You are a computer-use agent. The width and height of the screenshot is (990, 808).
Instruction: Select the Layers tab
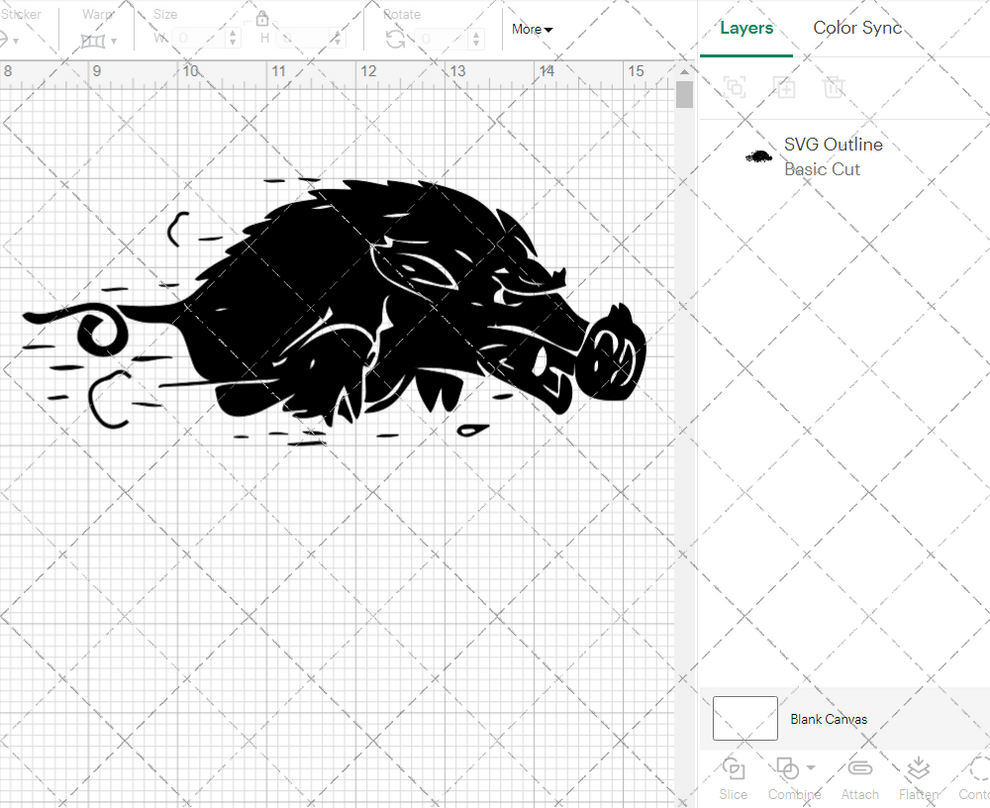tap(746, 28)
